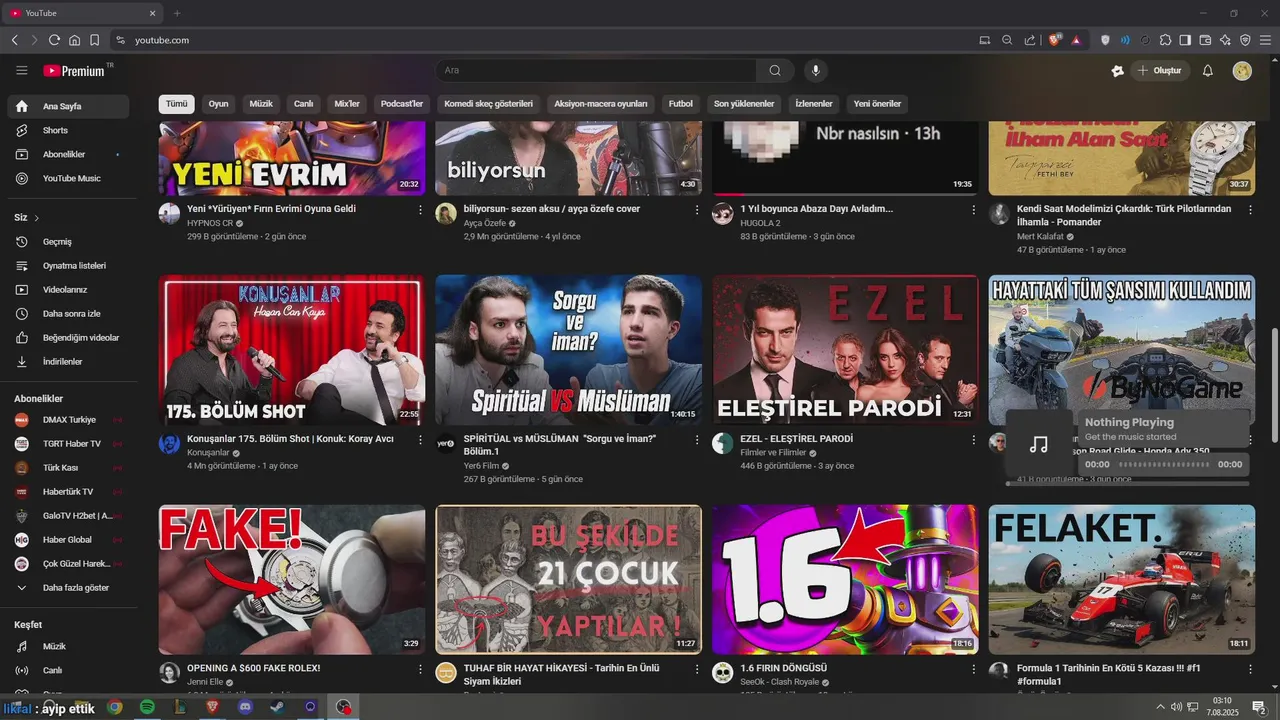This screenshot has width=1280, height=720.
Task: Click the Brave Rewards triangle icon
Action: pos(1076,40)
